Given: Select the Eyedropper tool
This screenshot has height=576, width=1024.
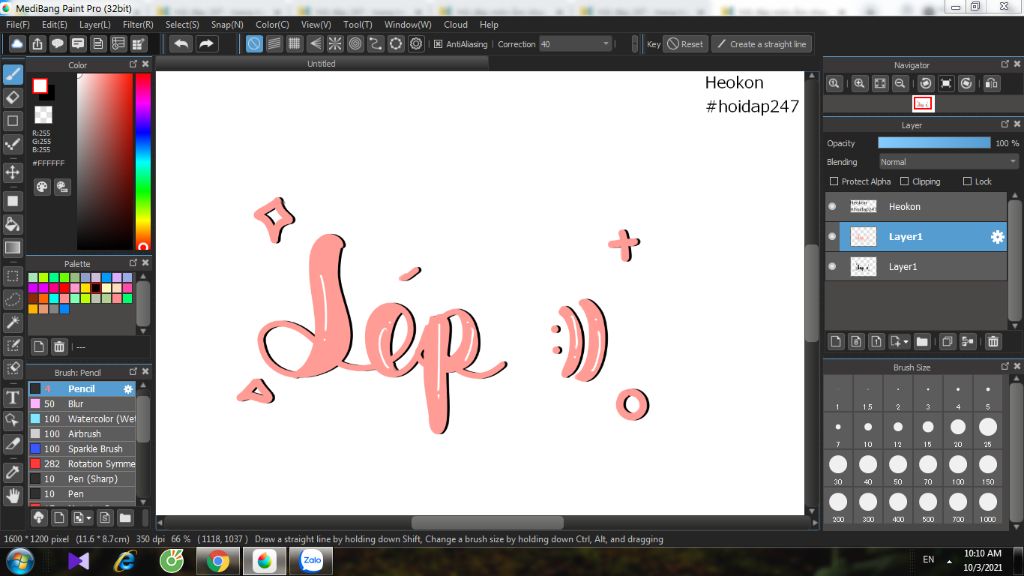Looking at the screenshot, I should click(13, 472).
